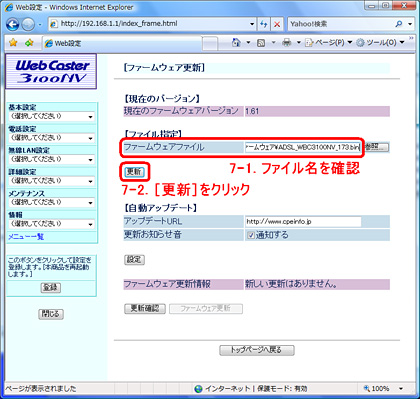Open zoom level 100% dropdown arrow
The height and width of the screenshot is (399, 420).
[x=401, y=389]
